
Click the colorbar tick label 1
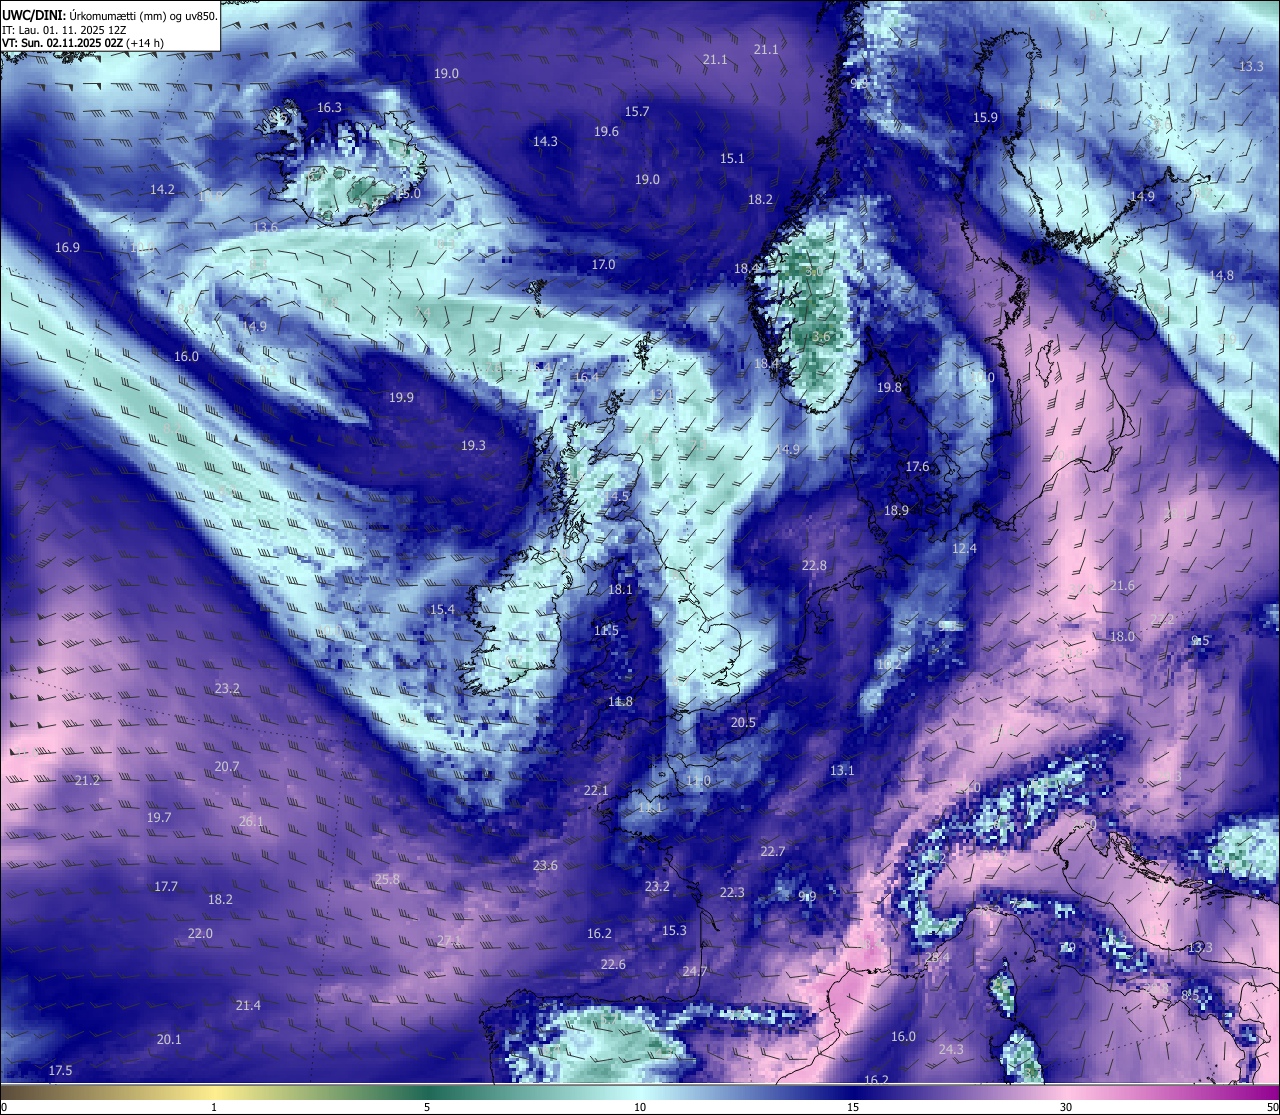(214, 1107)
